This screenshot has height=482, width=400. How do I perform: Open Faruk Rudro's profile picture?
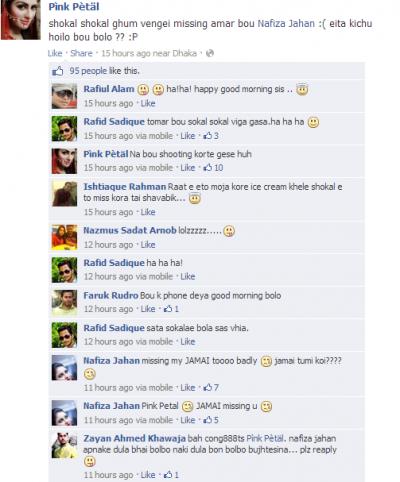click(64, 302)
